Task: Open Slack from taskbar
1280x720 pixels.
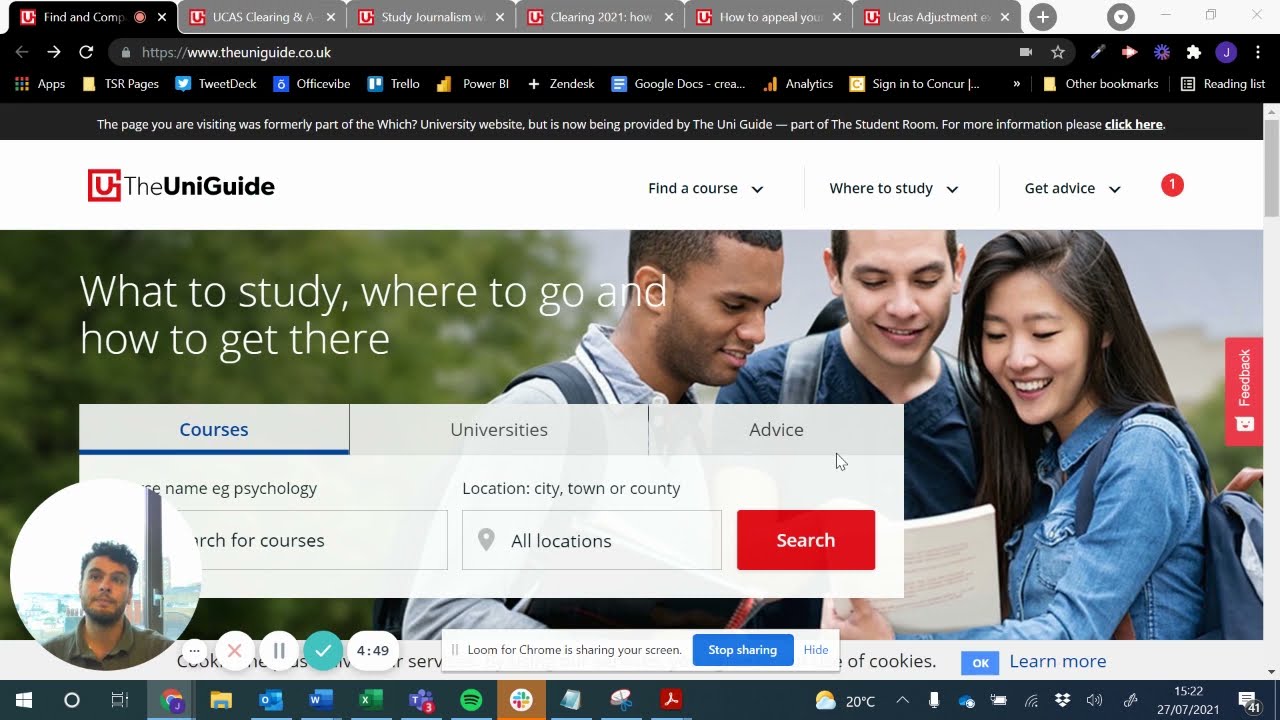Action: [x=521, y=700]
